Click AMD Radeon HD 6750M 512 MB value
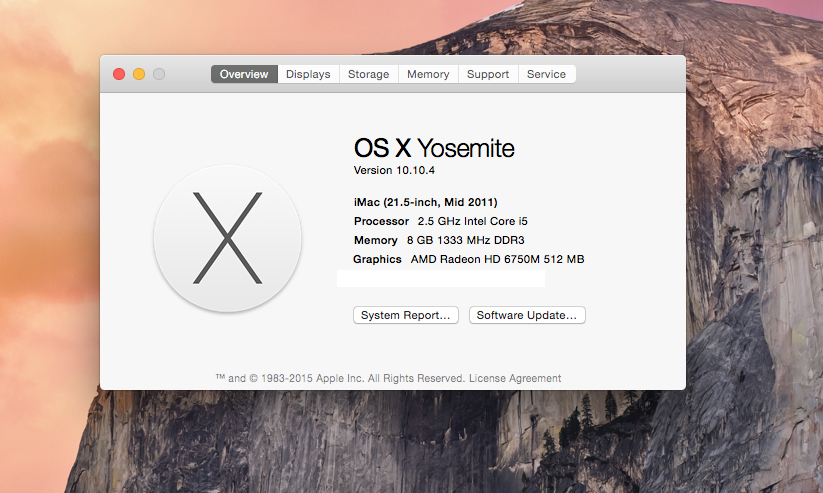Screen dimensions: 823x493 pyautogui.click(x=498, y=259)
